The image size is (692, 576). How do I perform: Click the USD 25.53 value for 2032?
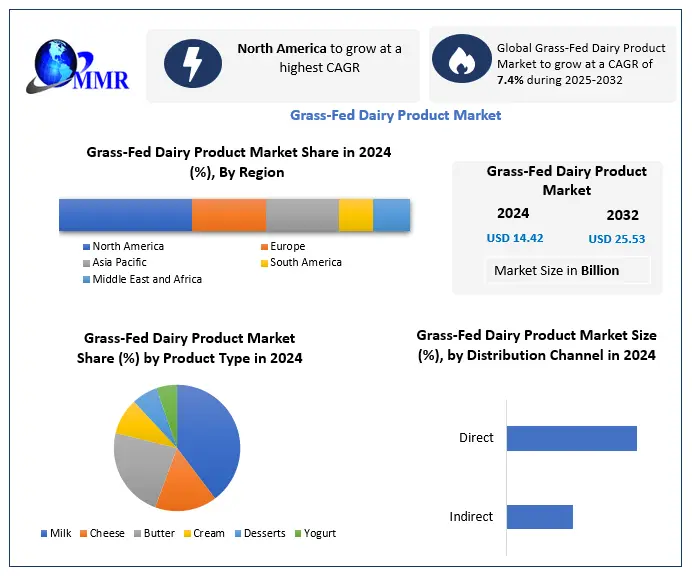617,239
